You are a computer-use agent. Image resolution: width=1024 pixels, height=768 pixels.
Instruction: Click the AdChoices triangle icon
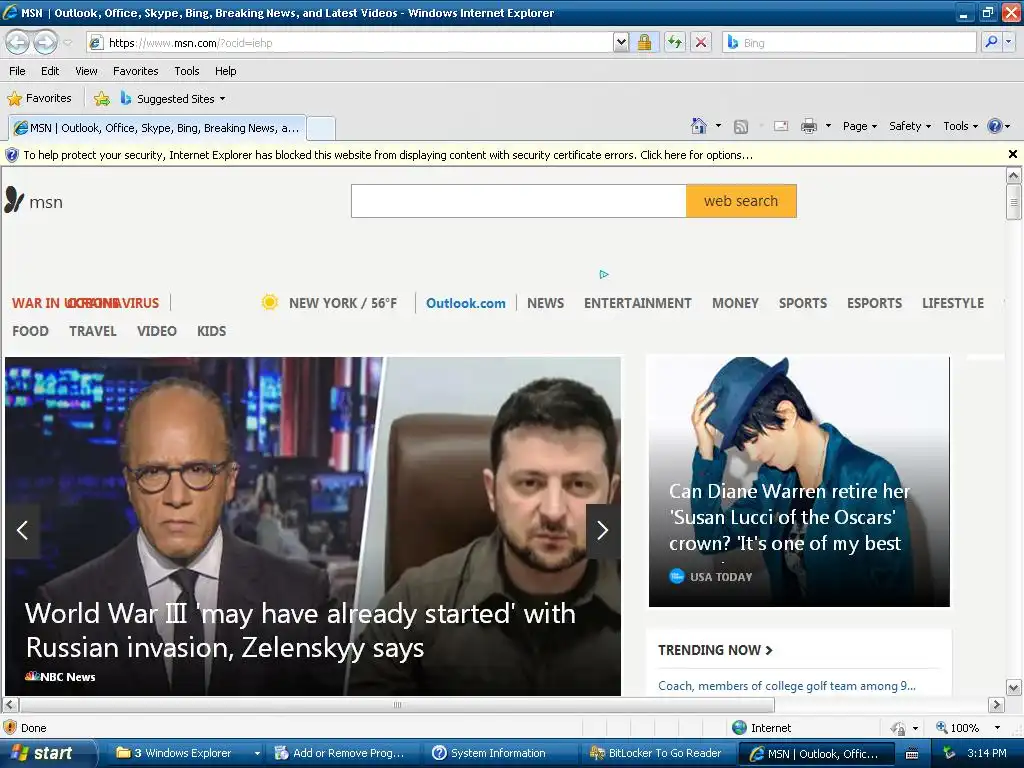point(603,274)
